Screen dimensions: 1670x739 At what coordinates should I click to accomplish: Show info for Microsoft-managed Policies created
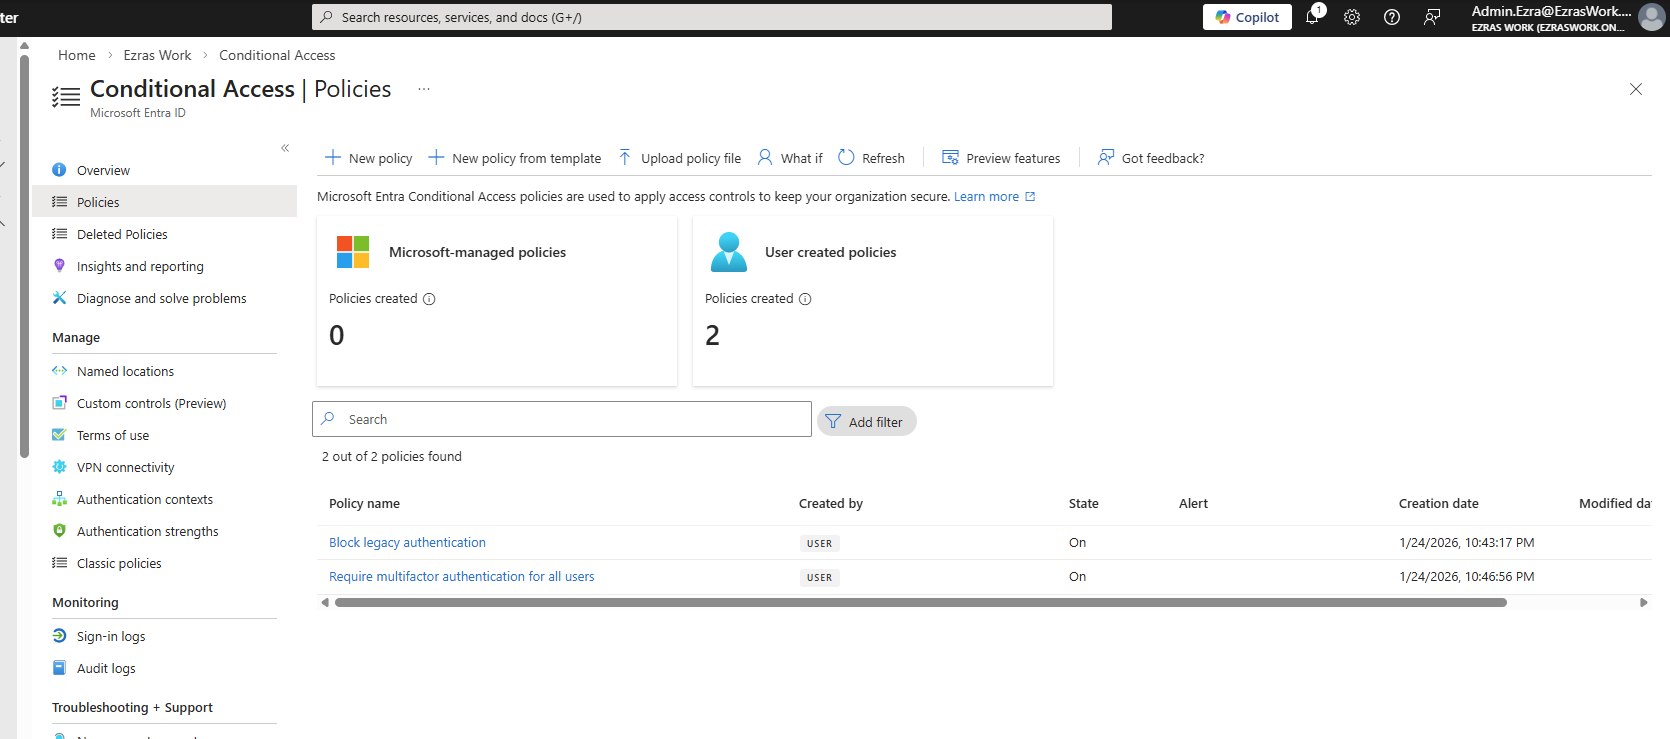(x=429, y=299)
